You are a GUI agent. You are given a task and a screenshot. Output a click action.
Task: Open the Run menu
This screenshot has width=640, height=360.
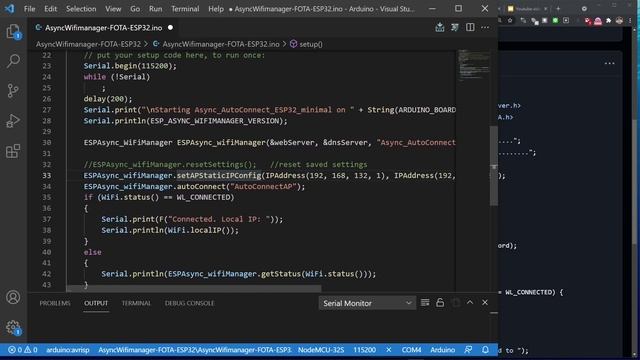(x=156, y=9)
